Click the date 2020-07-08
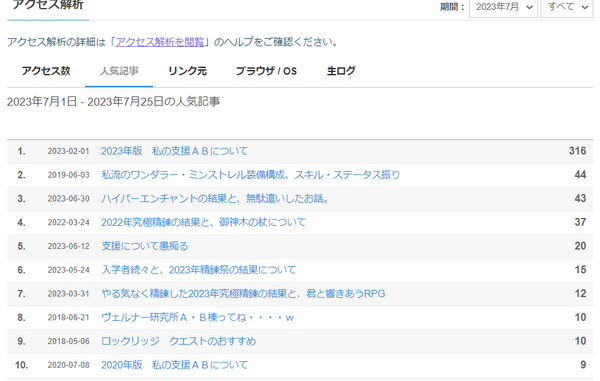The image size is (600, 381). (68, 365)
